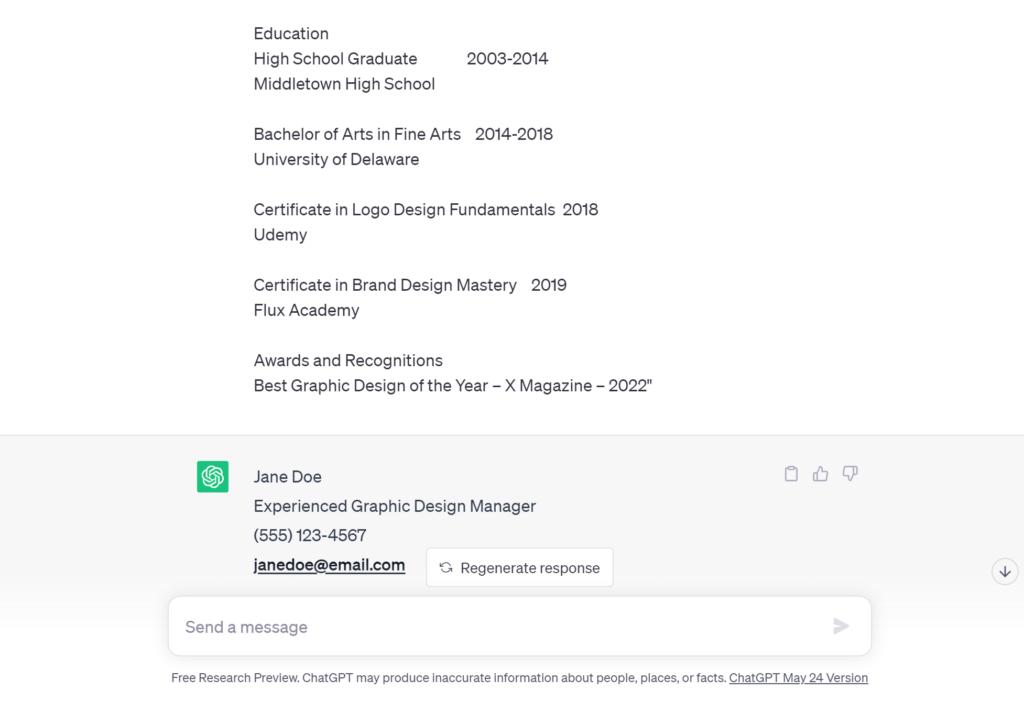Click the 'Awards and Recognitions' heading
1024x702 pixels.
tap(348, 360)
